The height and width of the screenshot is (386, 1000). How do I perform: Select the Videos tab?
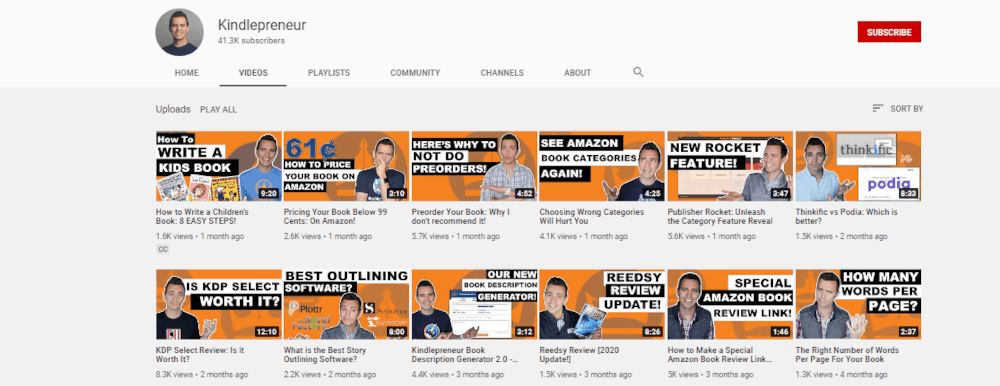pos(253,73)
